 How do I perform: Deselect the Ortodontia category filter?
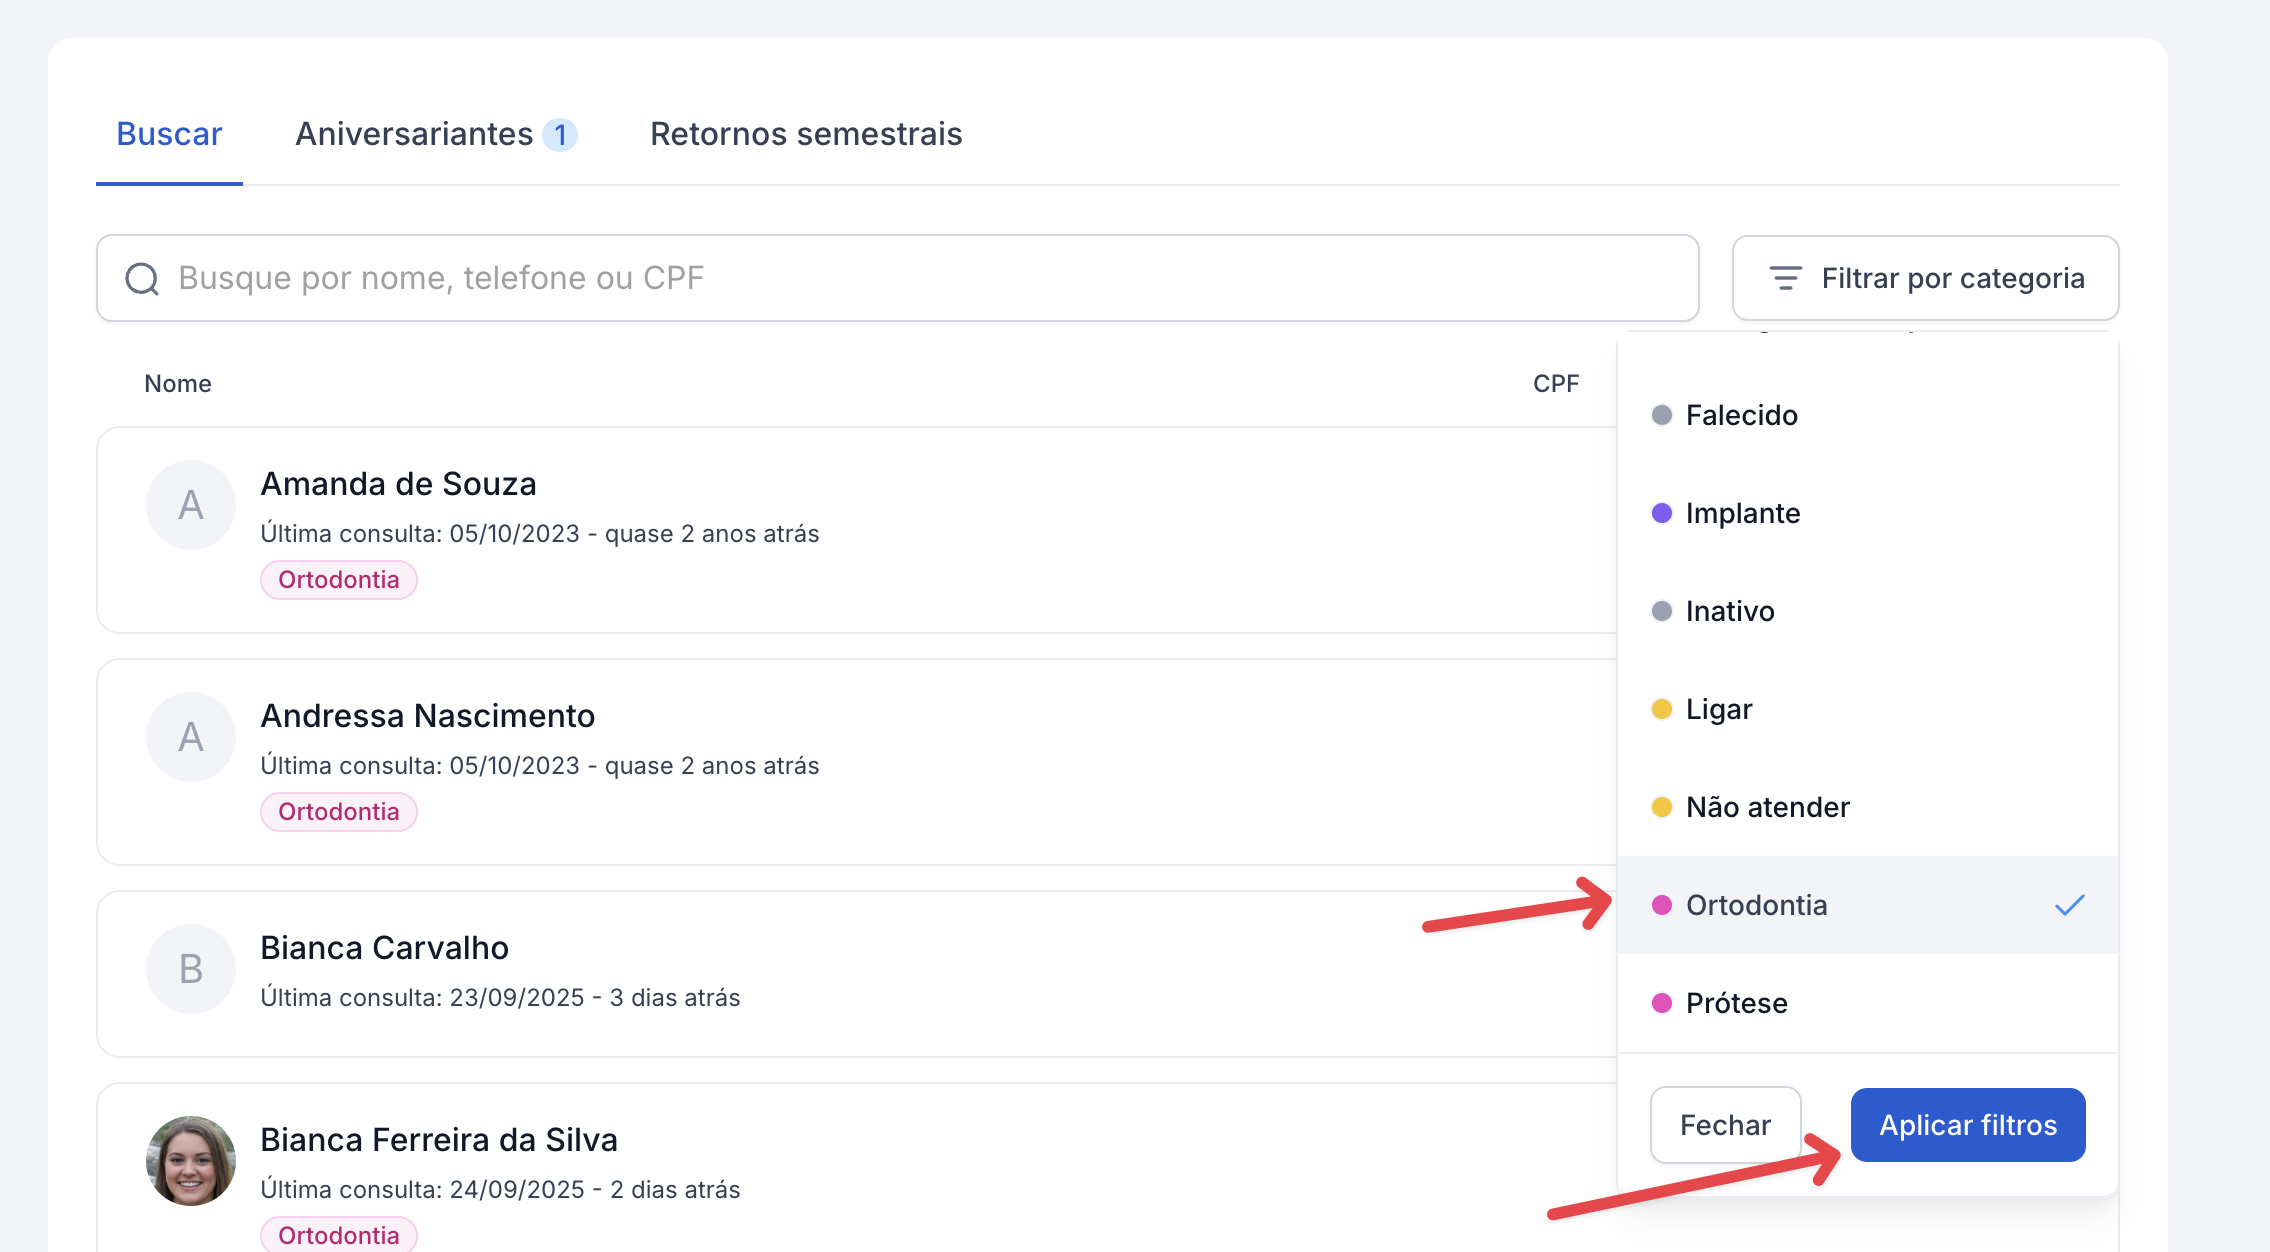click(x=1756, y=905)
